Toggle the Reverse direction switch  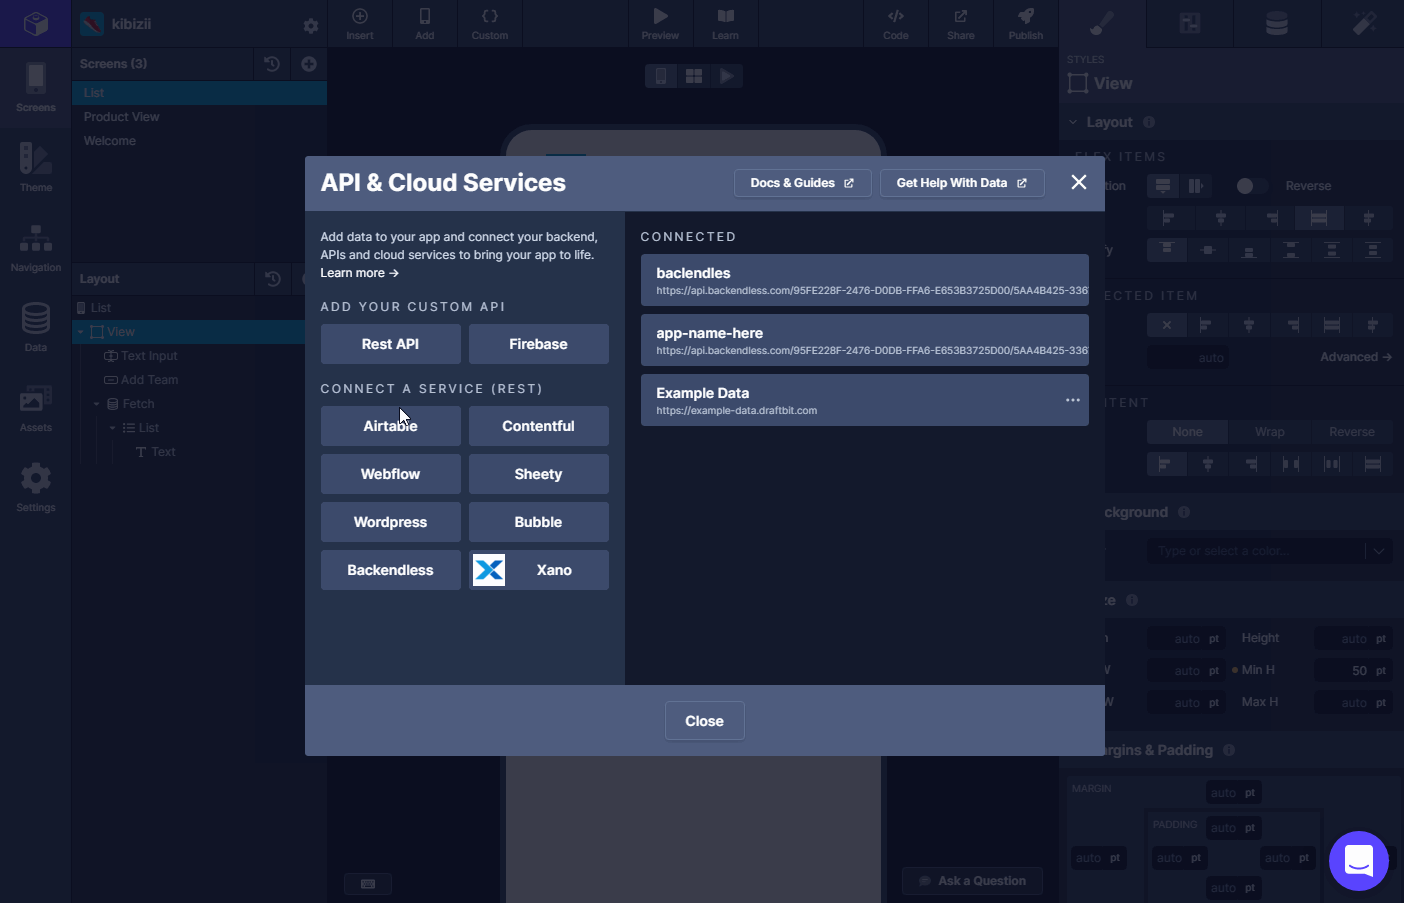(1251, 186)
